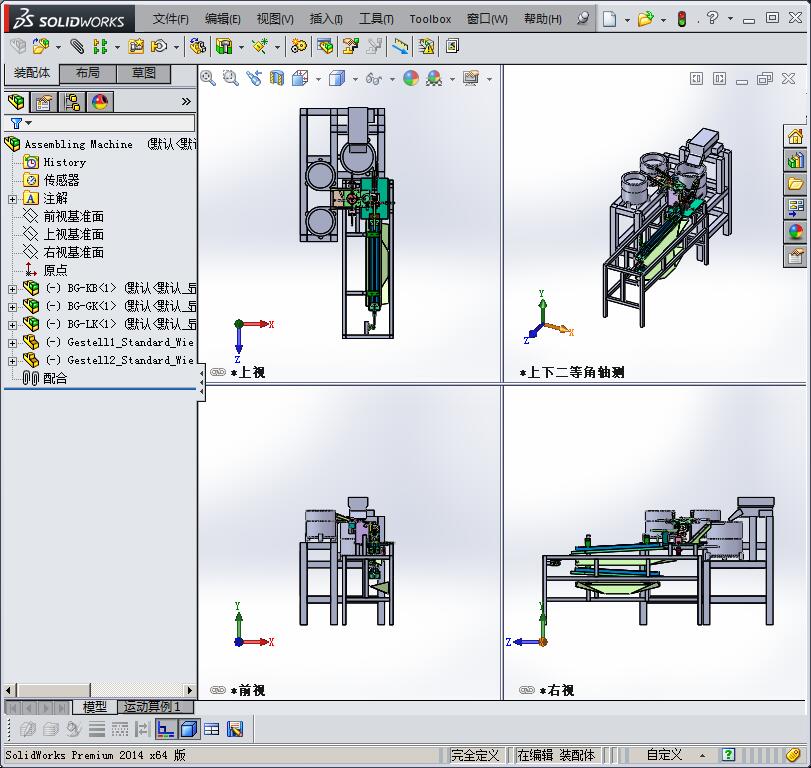The image size is (811, 768).
Task: Select 前视基准面 in the feature tree
Action: tap(73, 216)
